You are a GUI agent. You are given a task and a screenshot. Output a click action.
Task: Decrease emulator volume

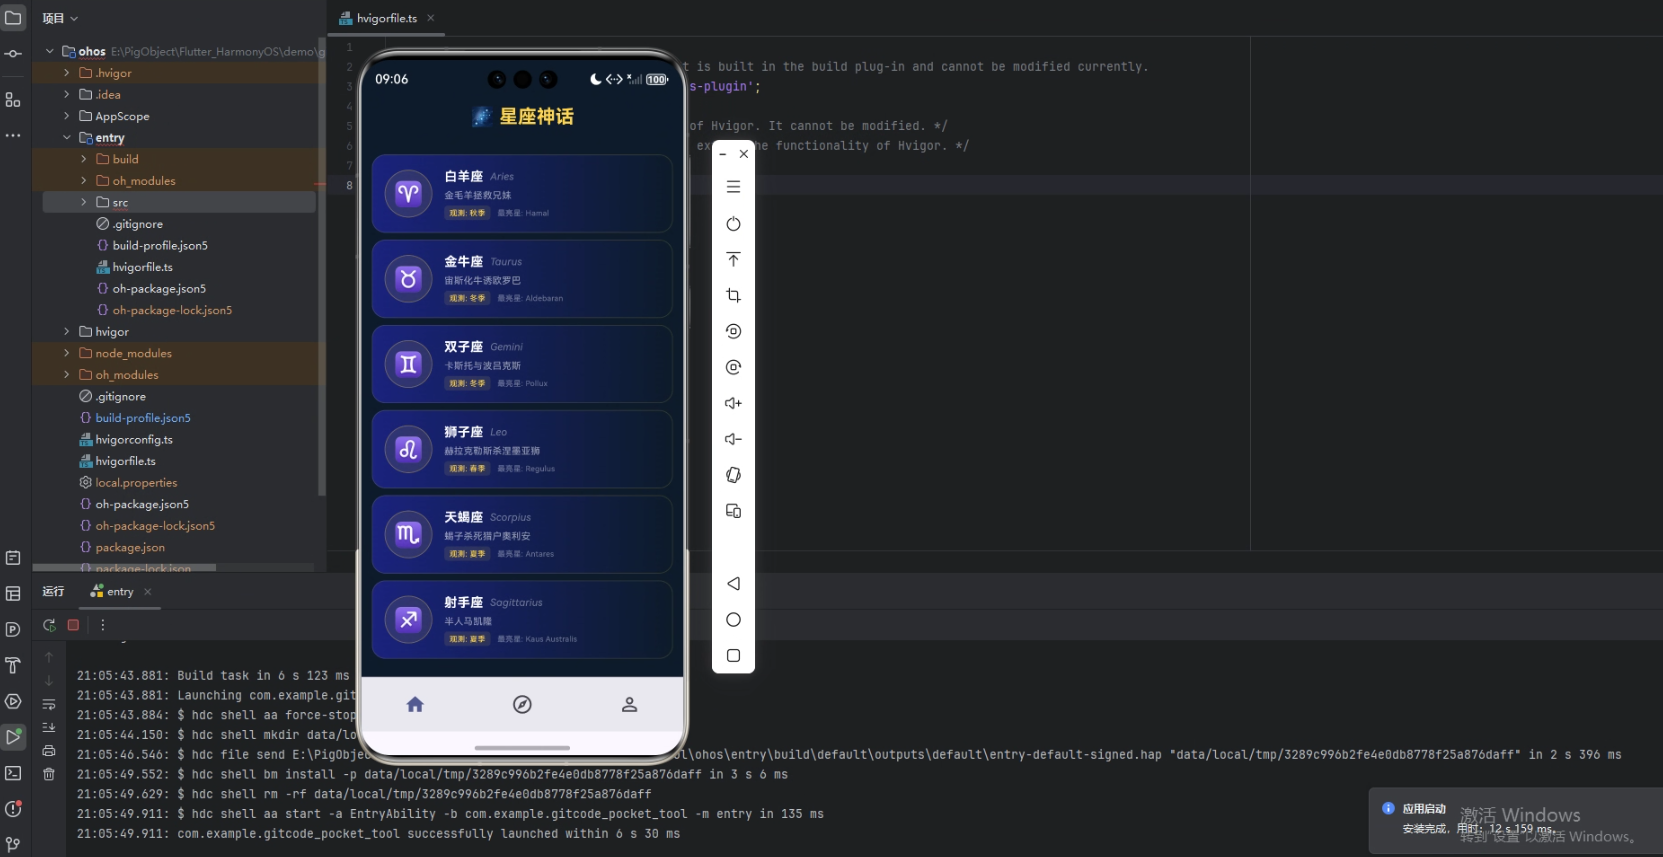pyautogui.click(x=733, y=439)
